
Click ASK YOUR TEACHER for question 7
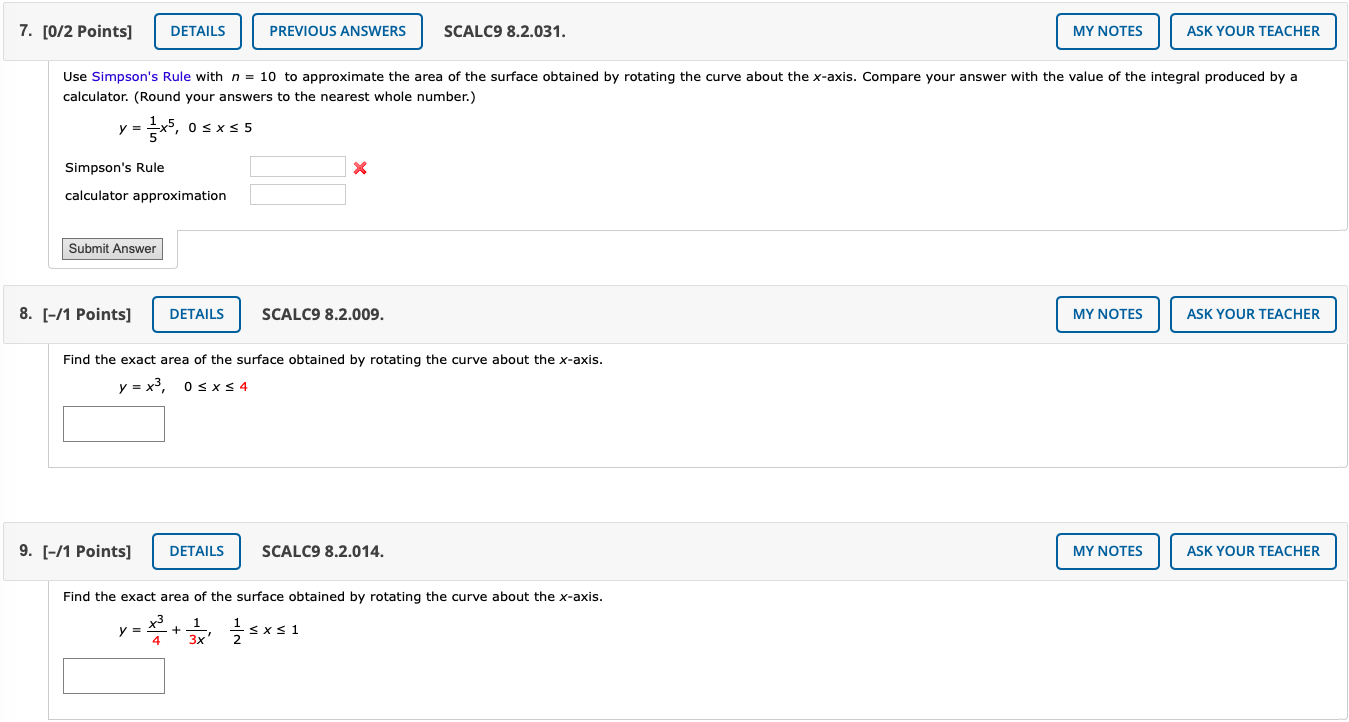(1253, 31)
